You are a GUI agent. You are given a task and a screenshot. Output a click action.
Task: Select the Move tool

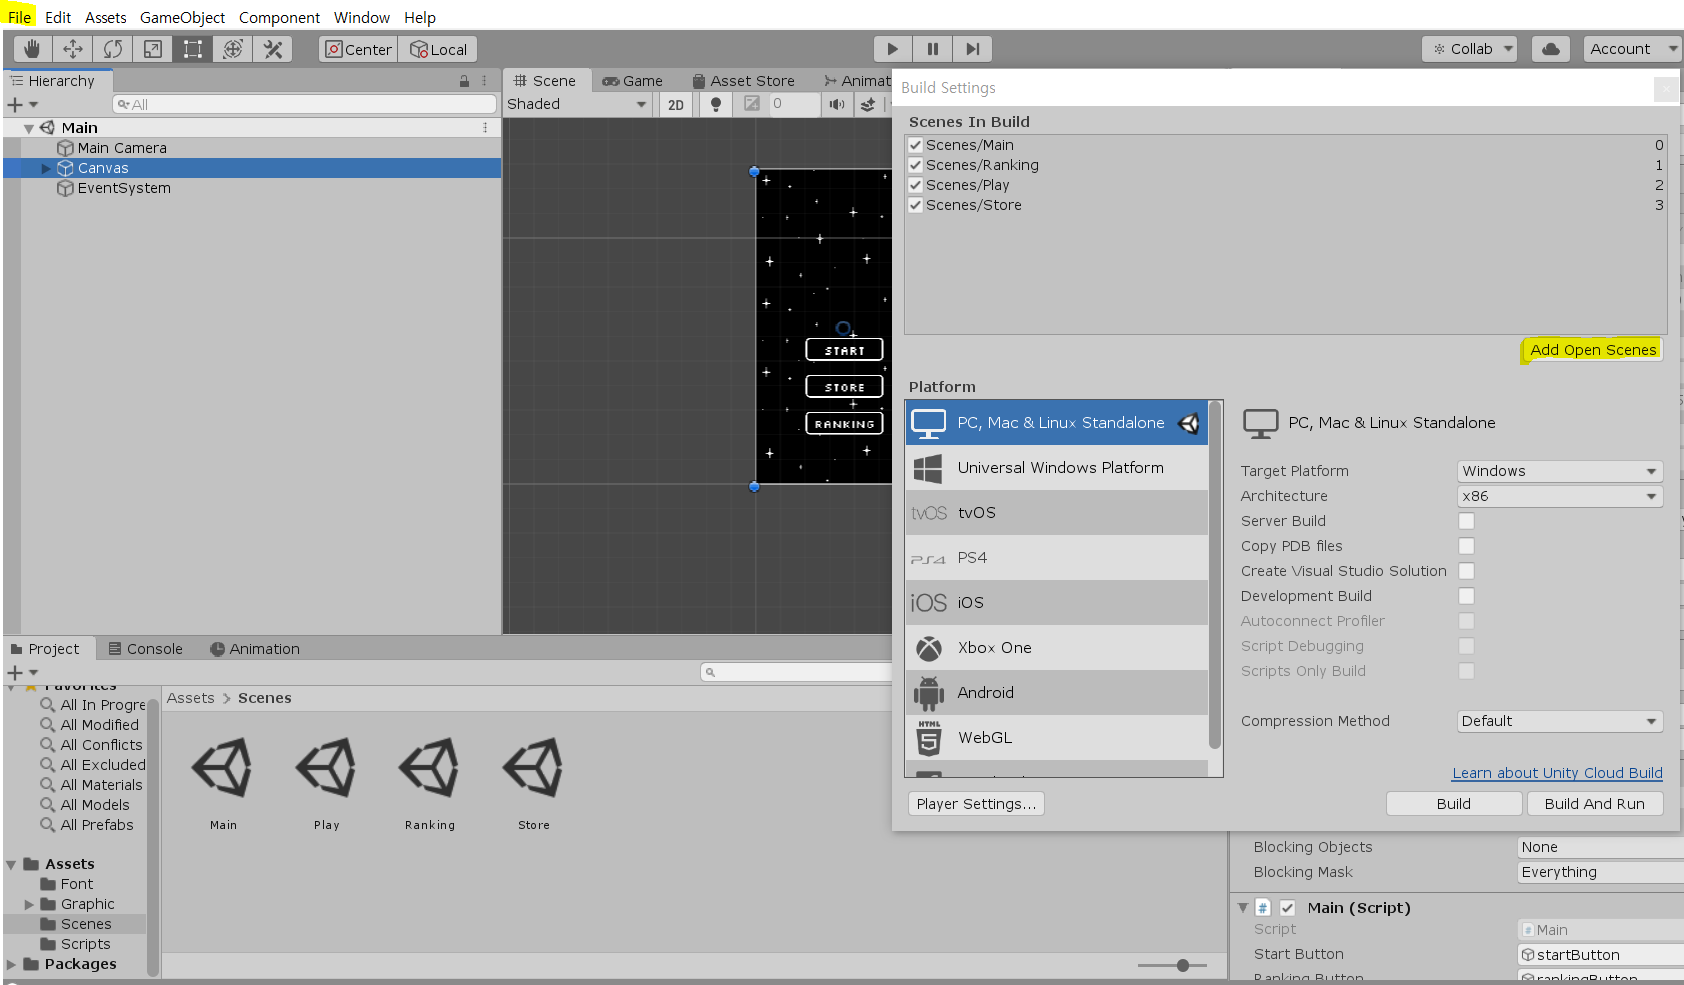[x=73, y=49]
